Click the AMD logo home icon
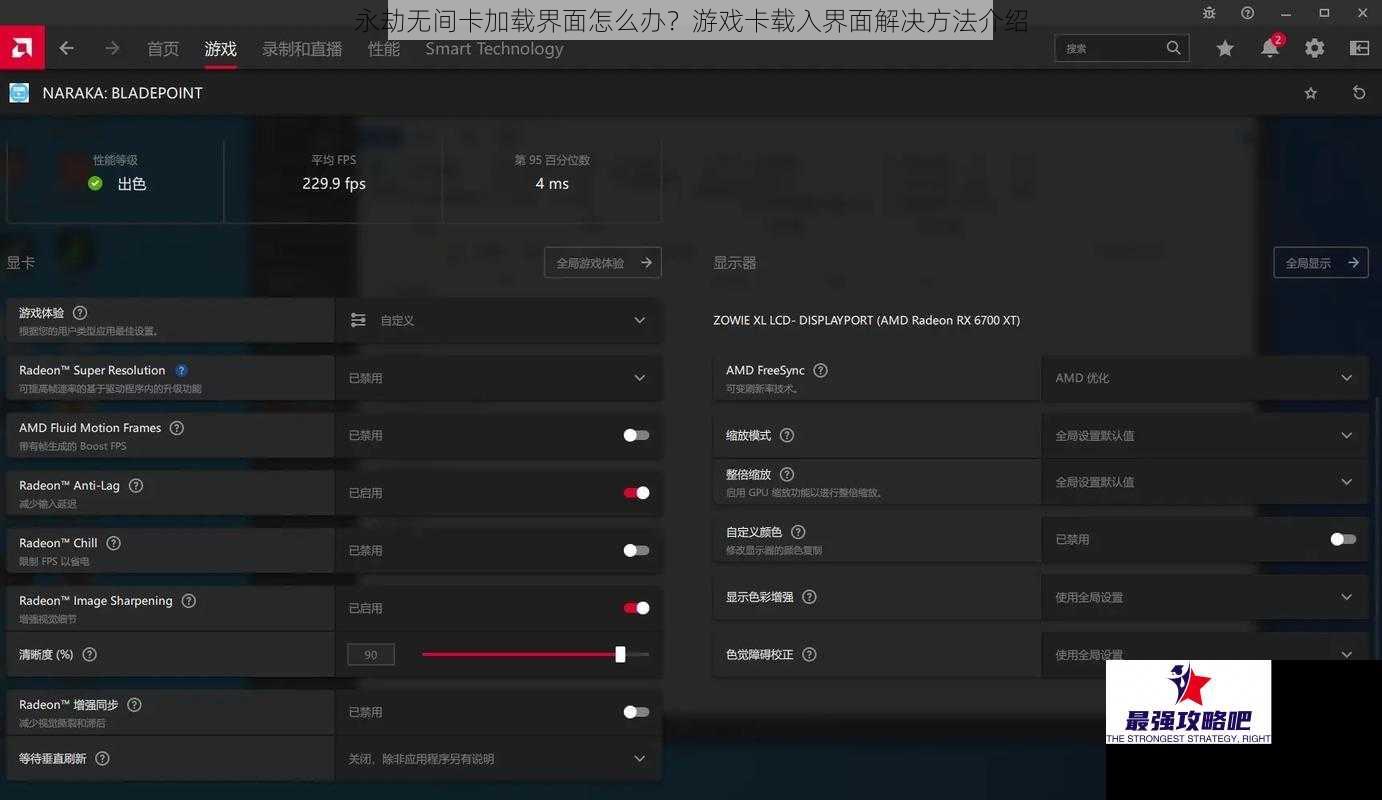Image resolution: width=1382 pixels, height=800 pixels. coord(22,47)
